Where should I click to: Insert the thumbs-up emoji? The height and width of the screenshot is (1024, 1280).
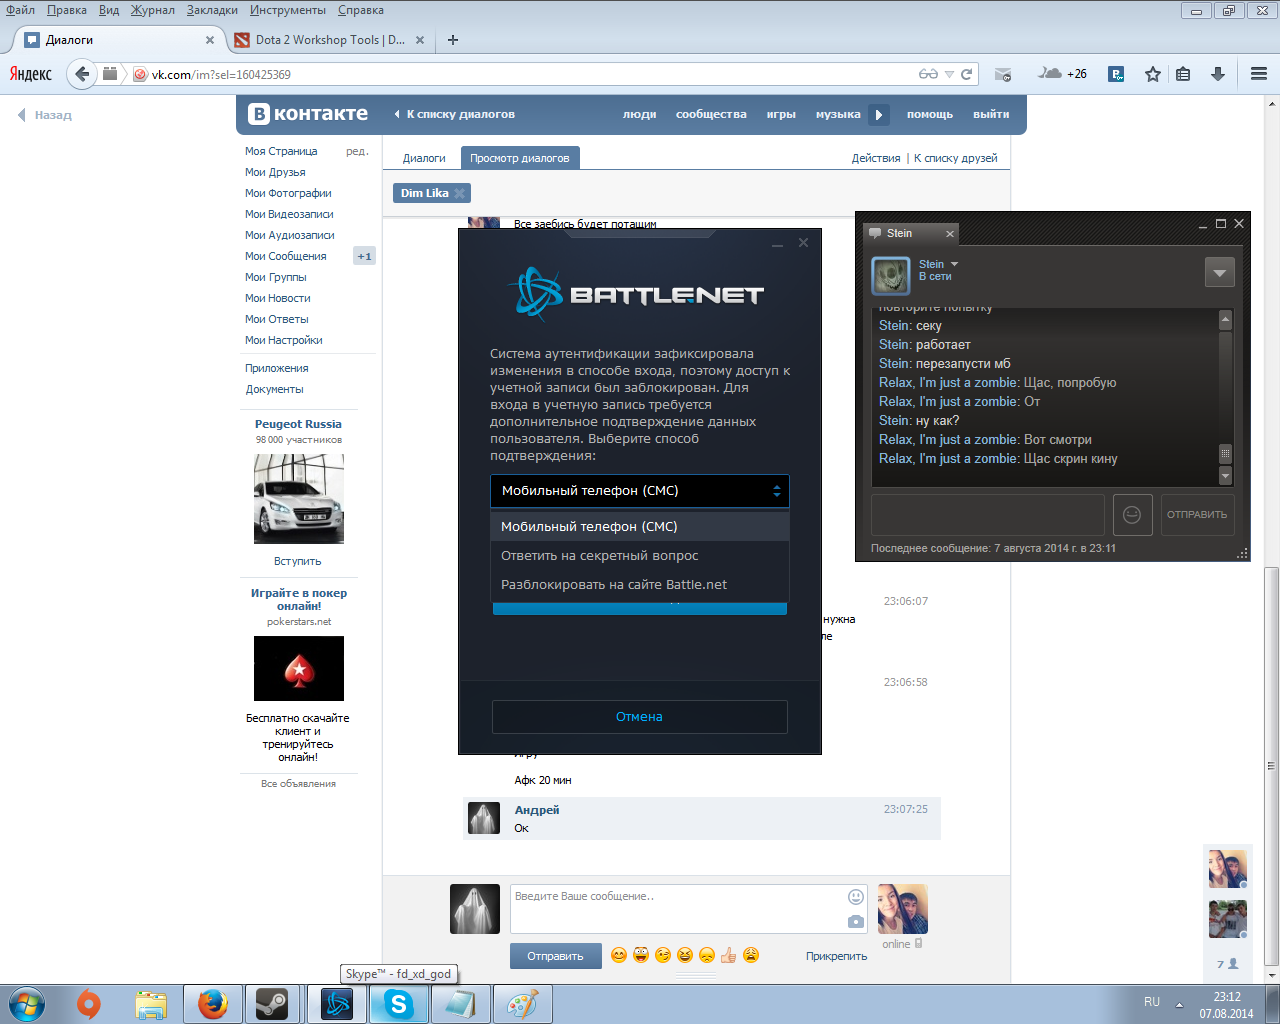coord(728,955)
